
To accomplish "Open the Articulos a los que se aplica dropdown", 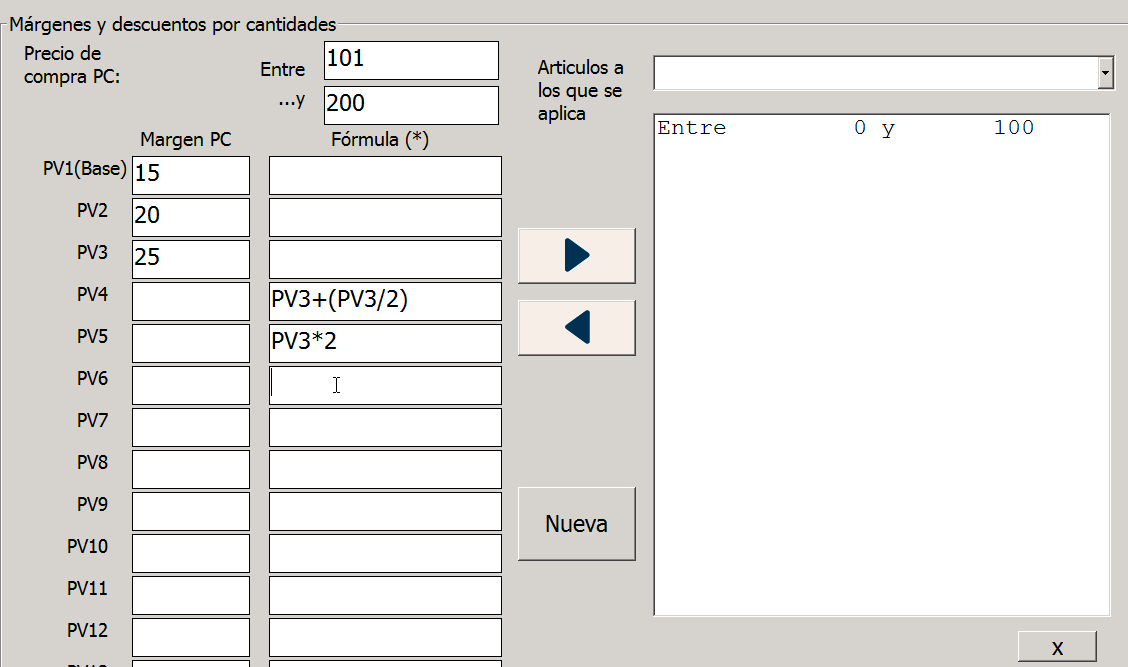I will click(x=1105, y=73).
